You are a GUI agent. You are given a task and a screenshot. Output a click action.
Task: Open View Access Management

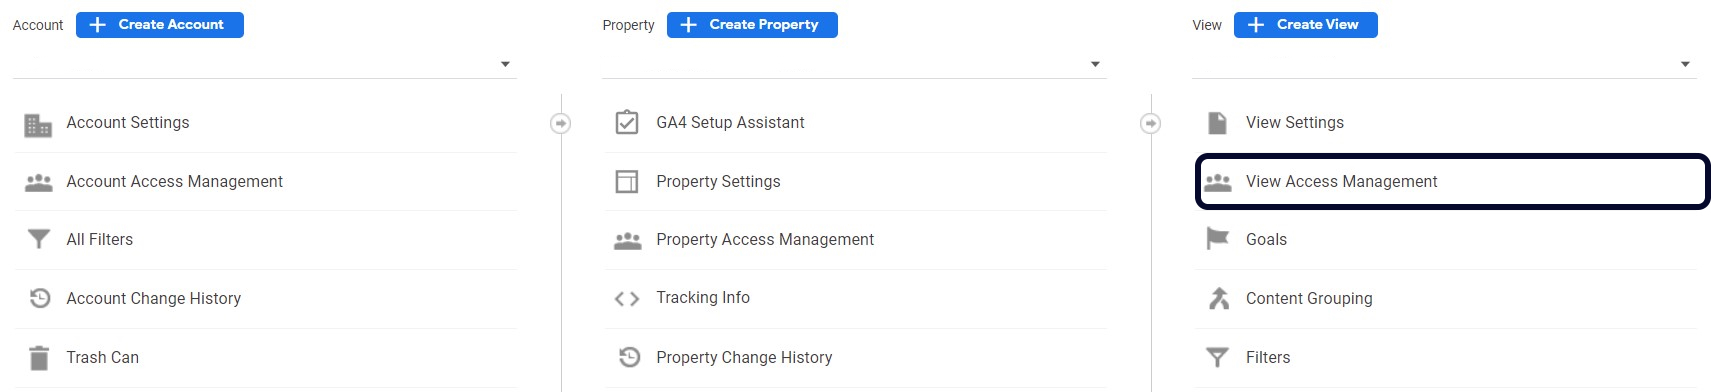pos(1453,181)
